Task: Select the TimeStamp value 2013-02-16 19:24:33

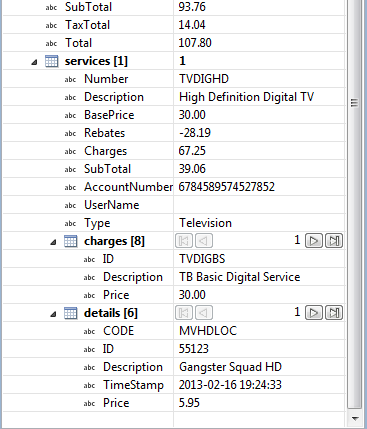Action: (x=230, y=385)
